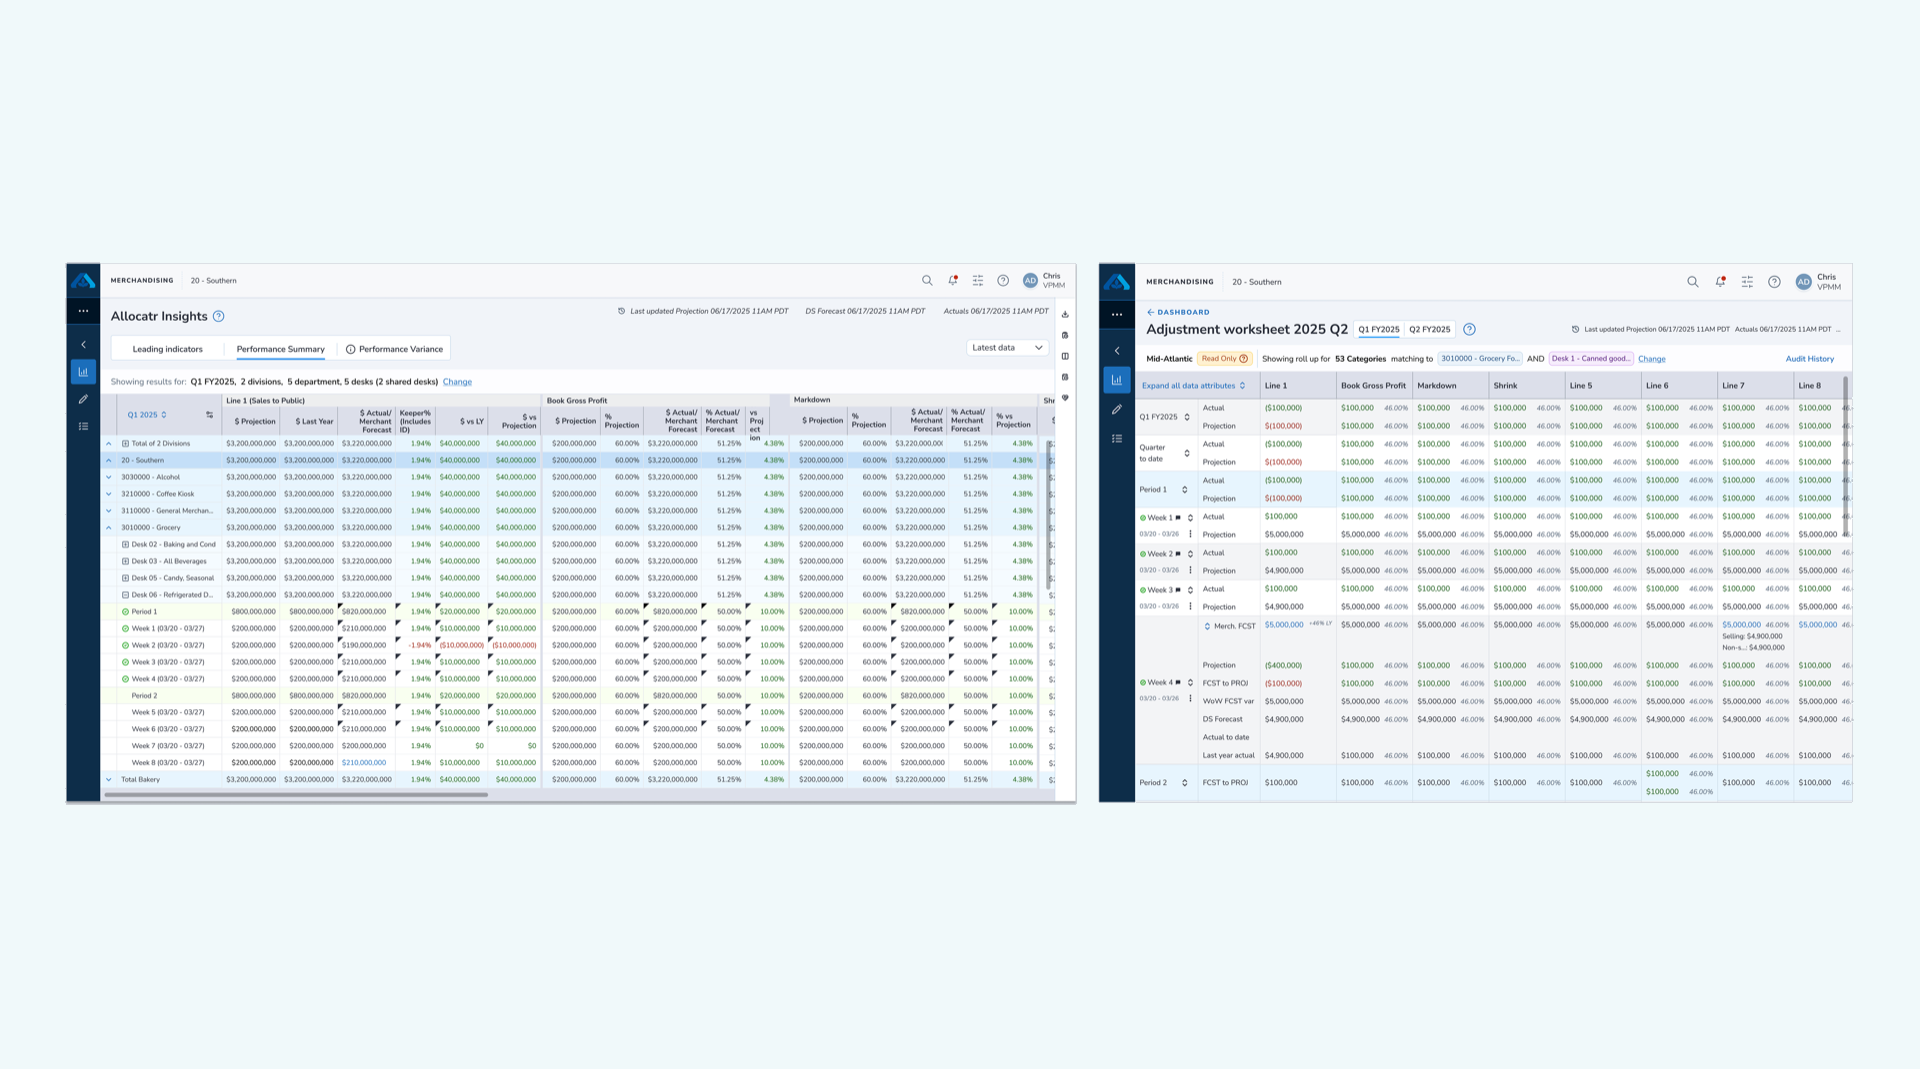Click the Period 1 row in Insights table
Screen dimensions: 1920x1069
(x=578, y=612)
